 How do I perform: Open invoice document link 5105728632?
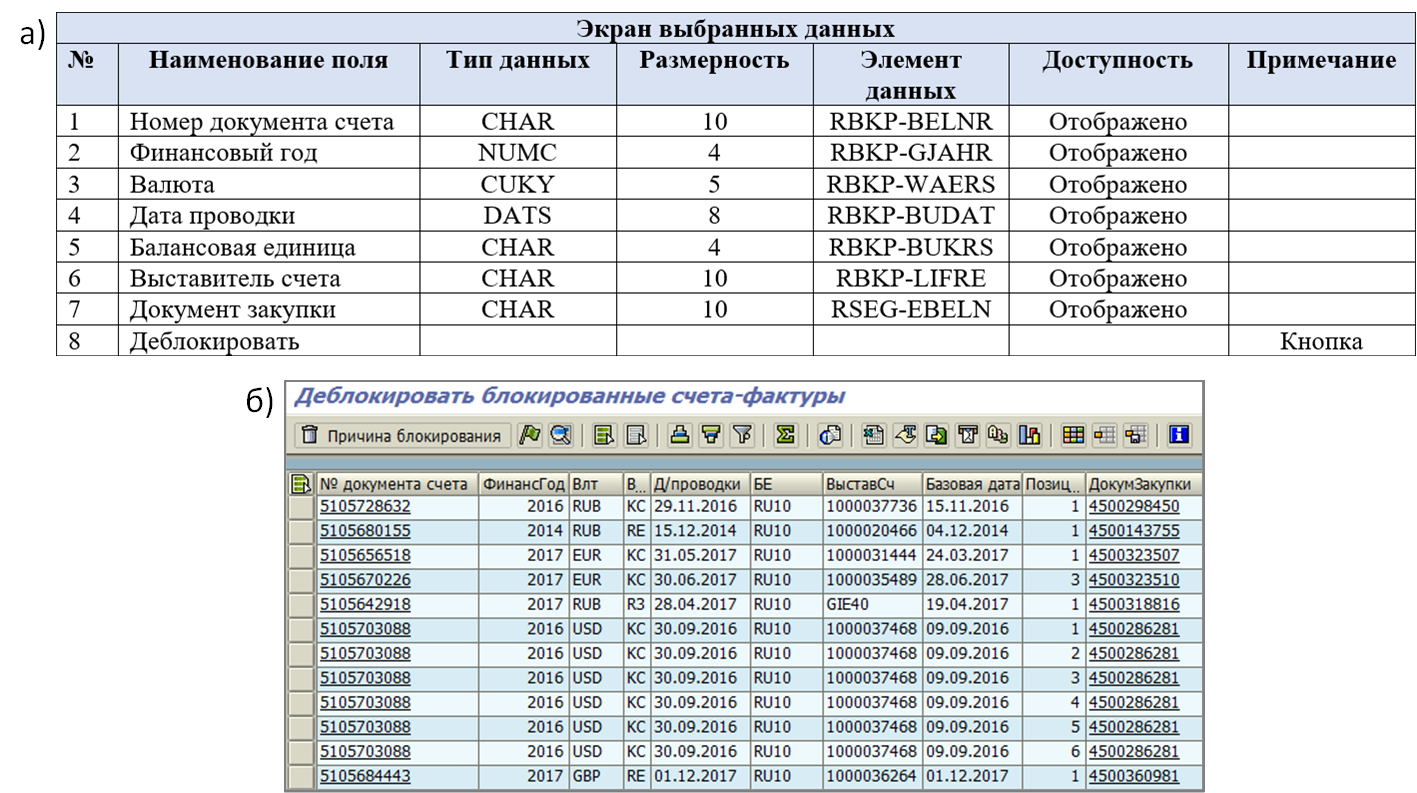click(x=365, y=507)
